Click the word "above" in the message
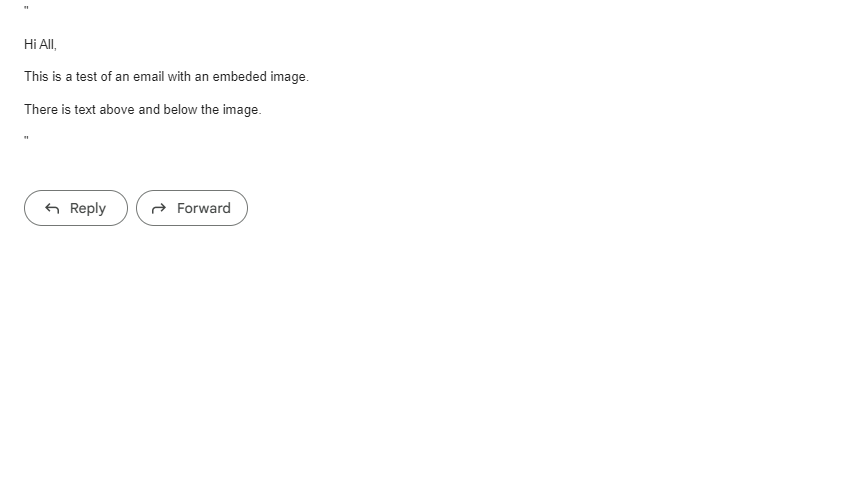This screenshot has width=856, height=485. coord(117,109)
